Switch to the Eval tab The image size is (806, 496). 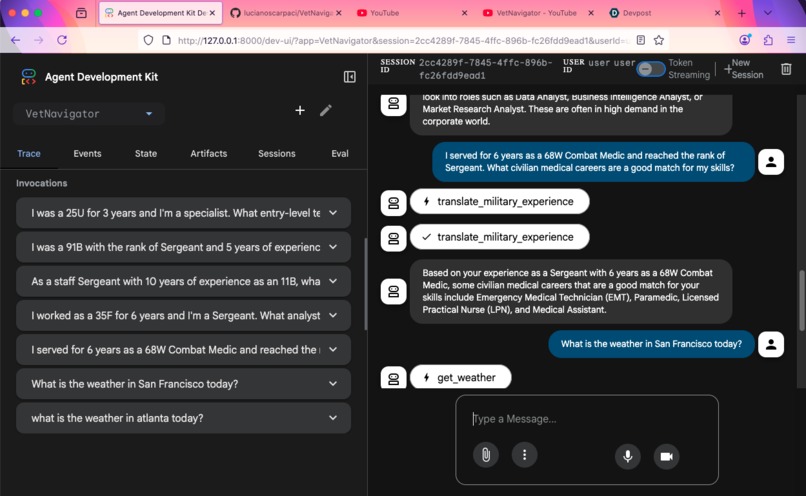pyautogui.click(x=340, y=154)
